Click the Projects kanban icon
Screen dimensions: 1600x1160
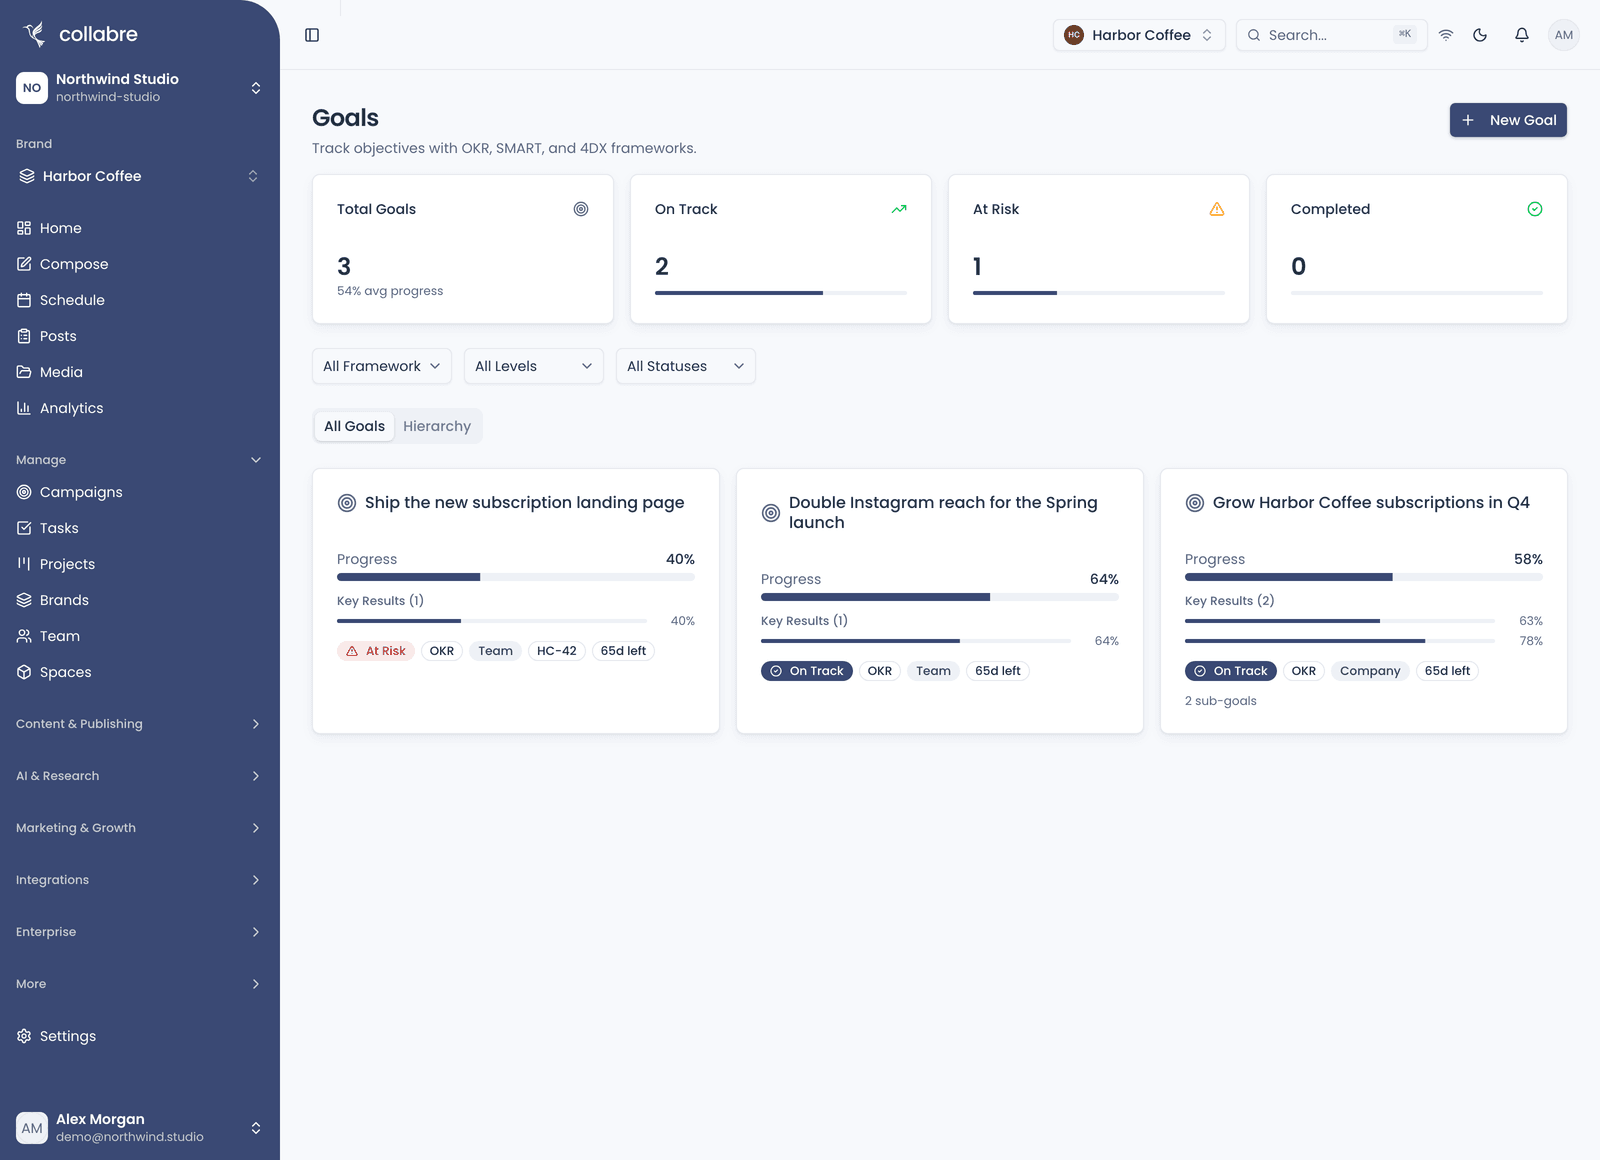24,564
